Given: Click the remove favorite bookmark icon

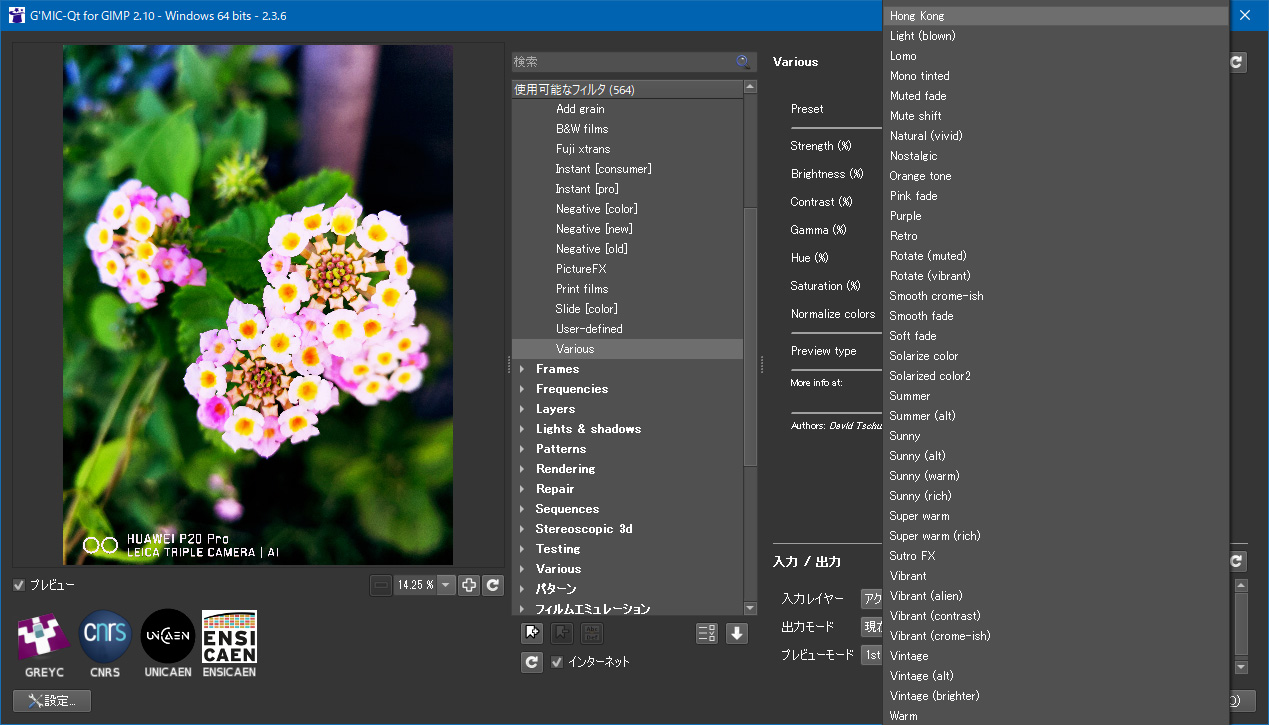Looking at the screenshot, I should click(562, 633).
